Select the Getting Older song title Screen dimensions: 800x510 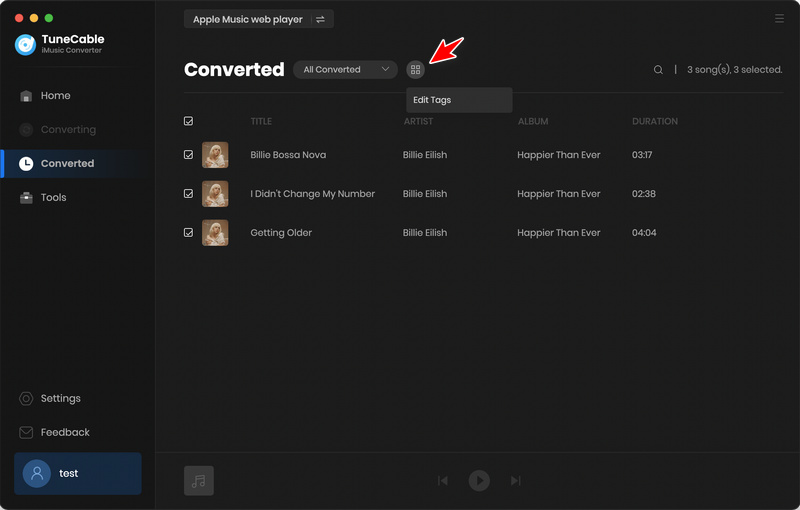281,233
